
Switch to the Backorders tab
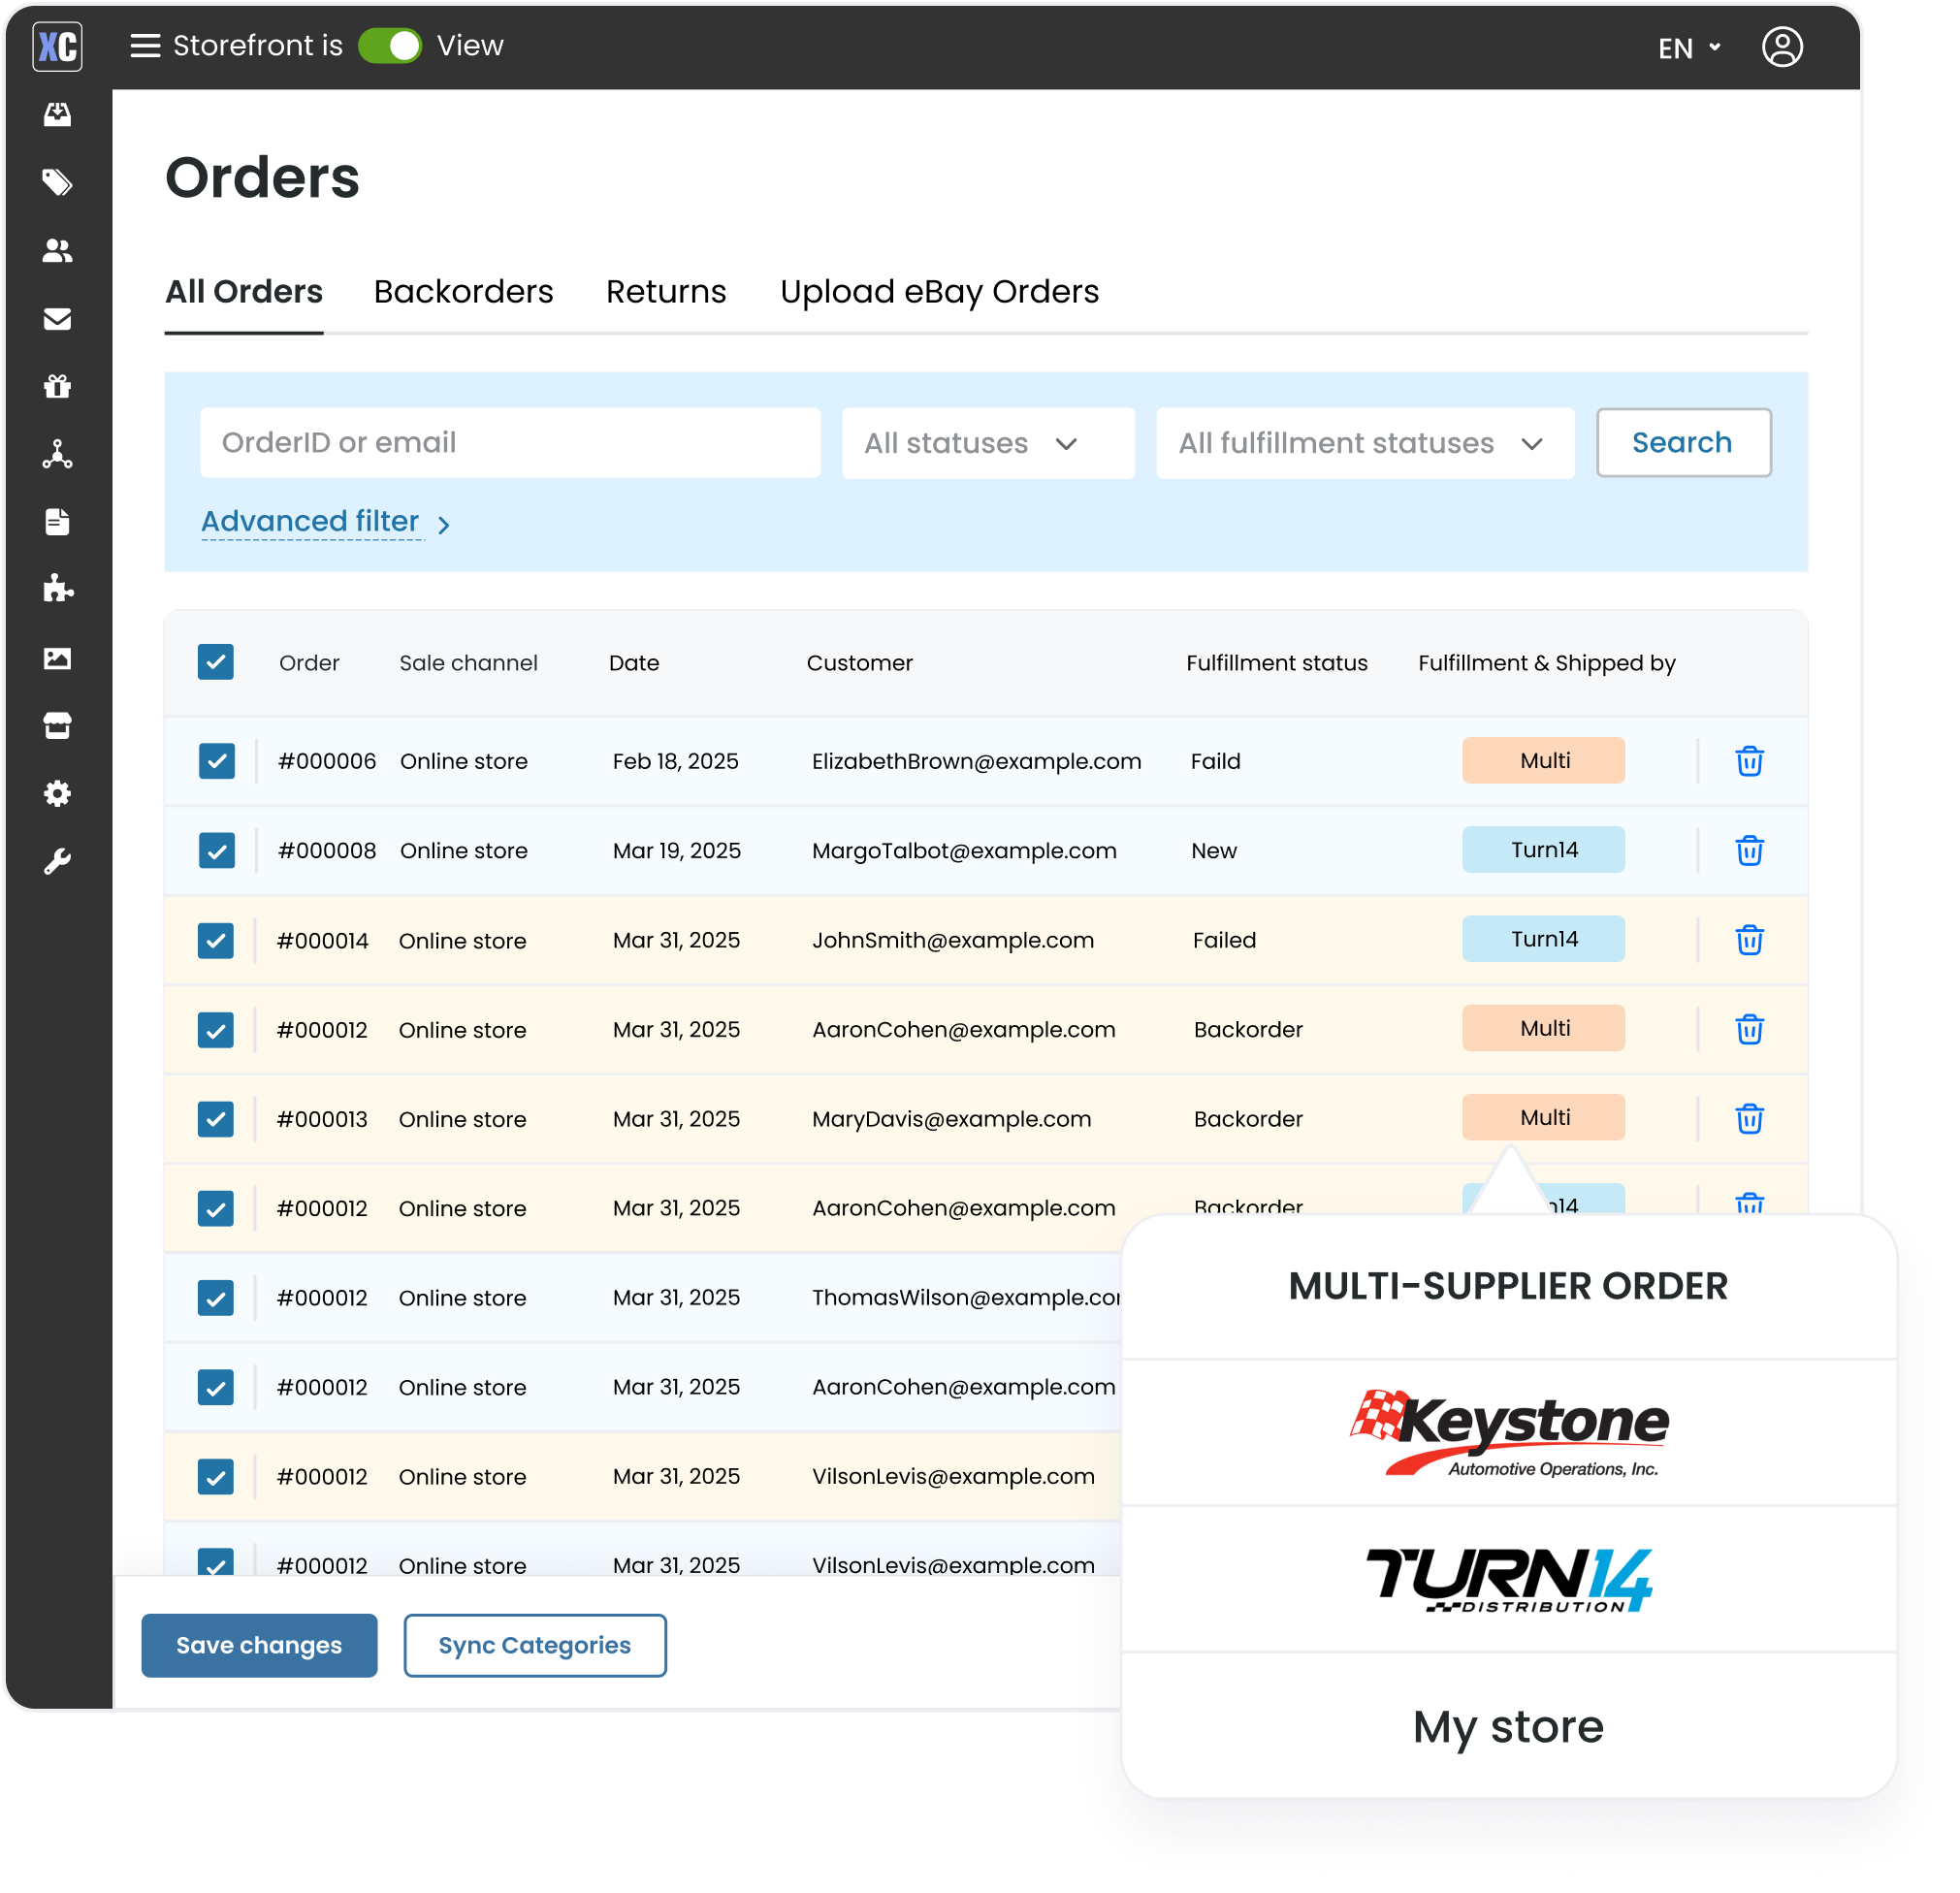[463, 292]
